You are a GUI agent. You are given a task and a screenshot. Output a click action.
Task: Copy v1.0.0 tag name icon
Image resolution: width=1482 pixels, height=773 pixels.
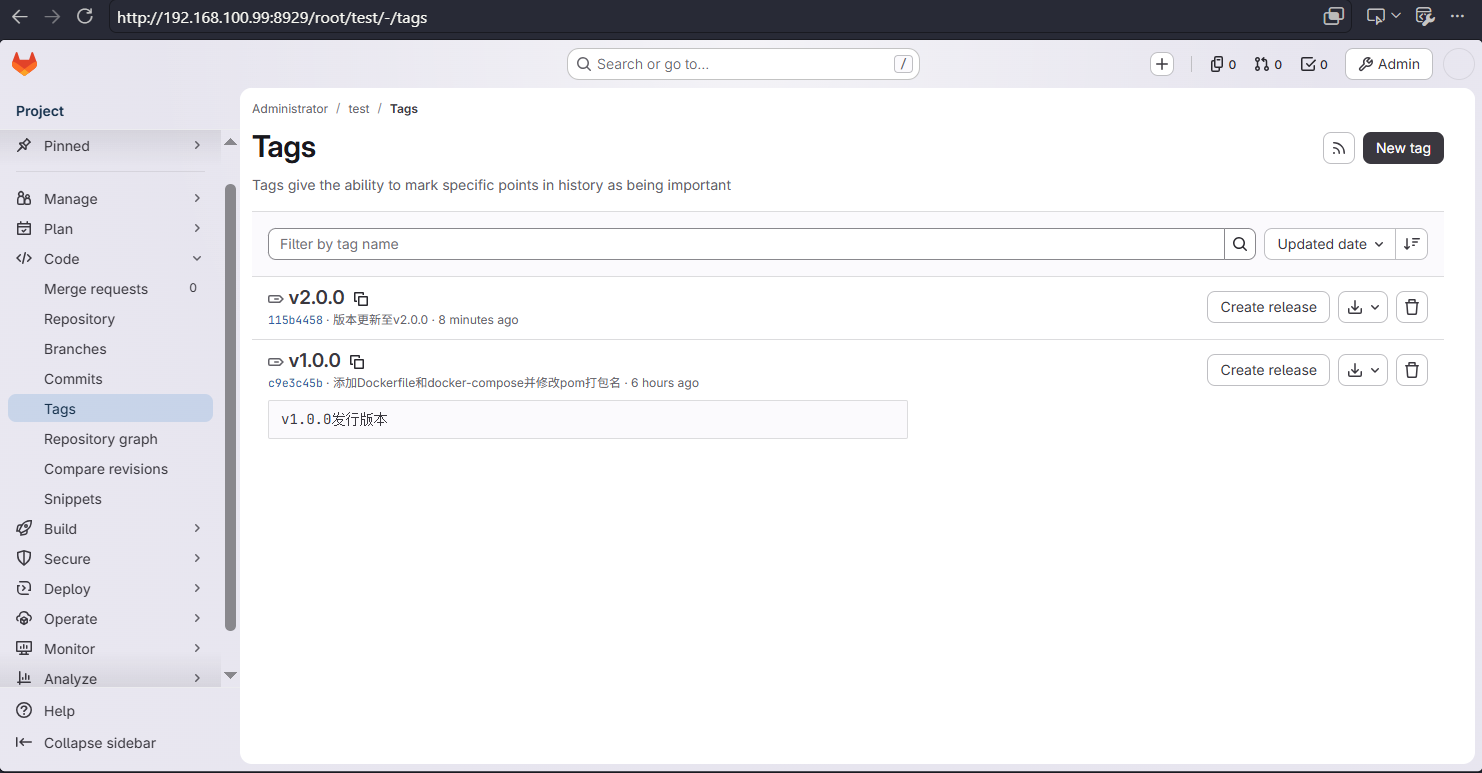coord(357,362)
